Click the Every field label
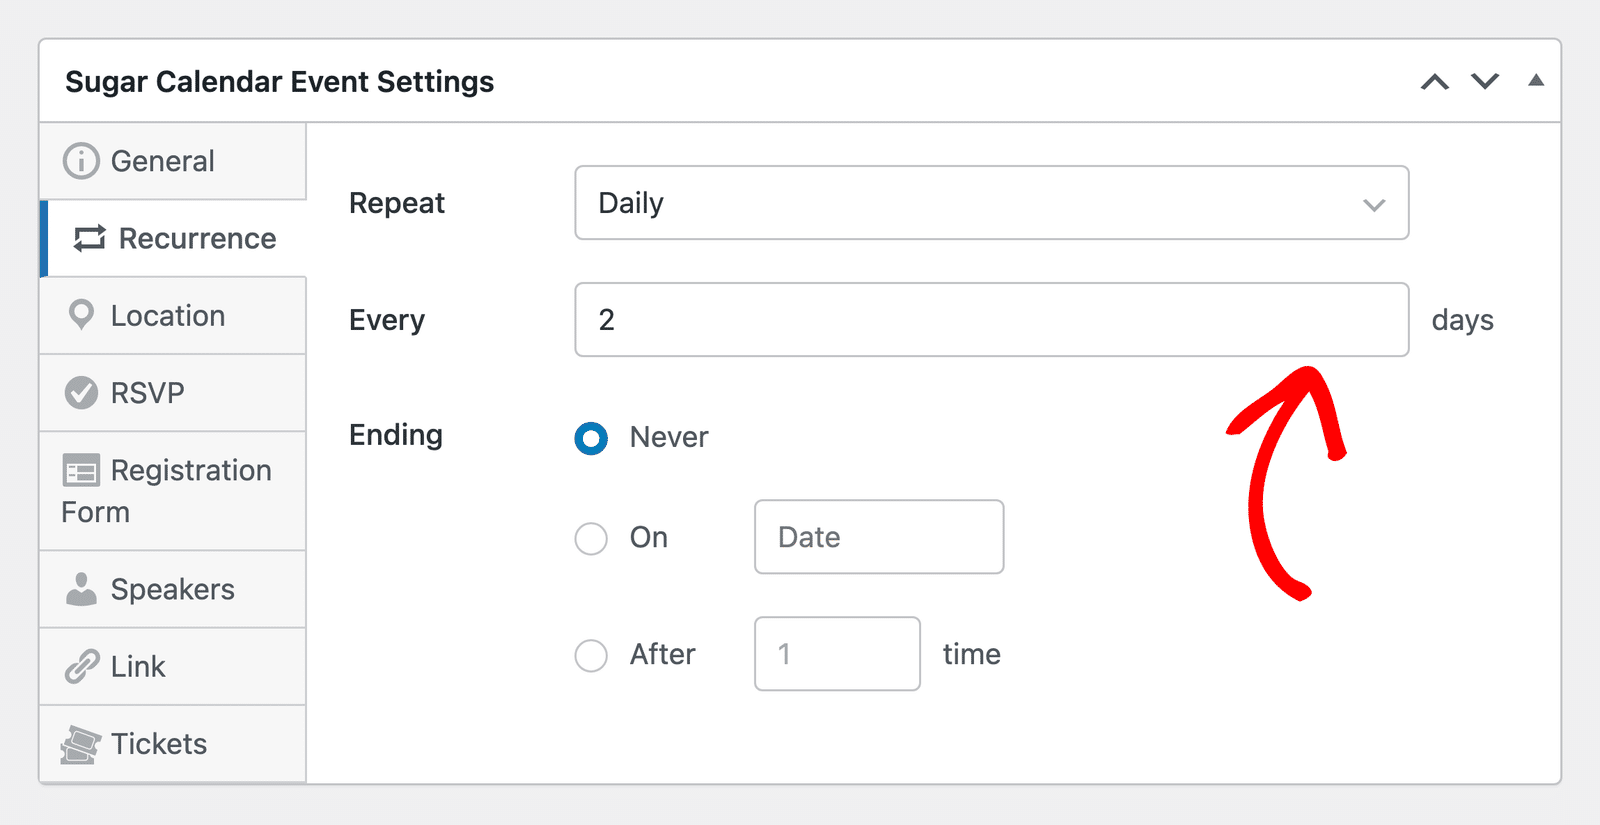 point(386,320)
